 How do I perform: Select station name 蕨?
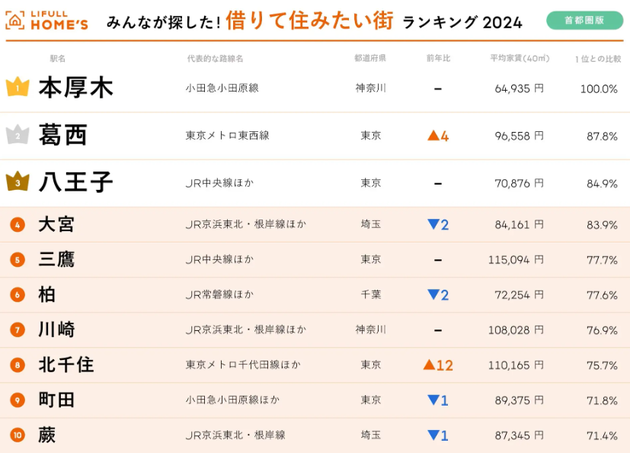click(x=47, y=435)
